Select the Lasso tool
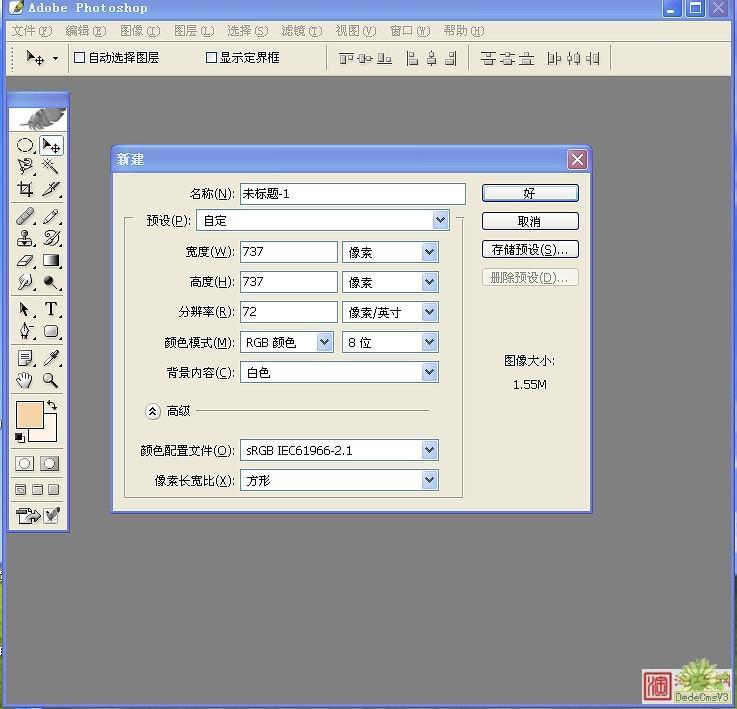737x709 pixels. tap(25, 166)
